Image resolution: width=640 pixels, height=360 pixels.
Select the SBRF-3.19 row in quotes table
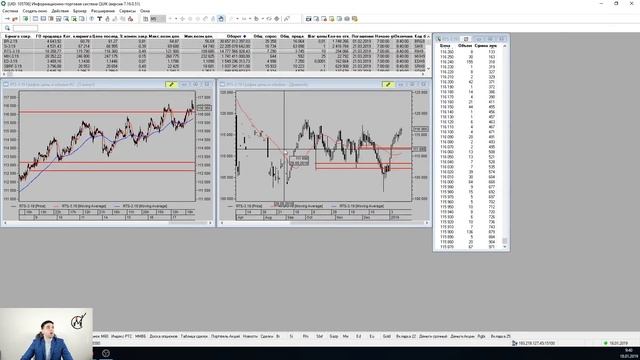[214, 66]
